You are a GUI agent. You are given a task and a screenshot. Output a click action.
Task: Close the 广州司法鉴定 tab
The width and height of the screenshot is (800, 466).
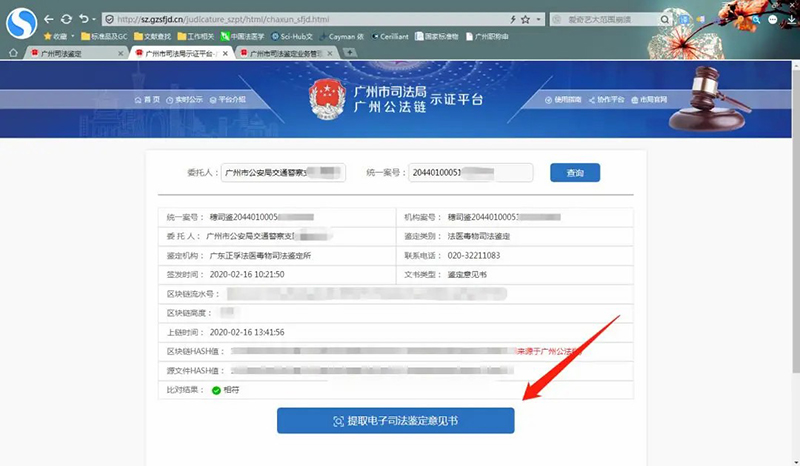point(120,53)
